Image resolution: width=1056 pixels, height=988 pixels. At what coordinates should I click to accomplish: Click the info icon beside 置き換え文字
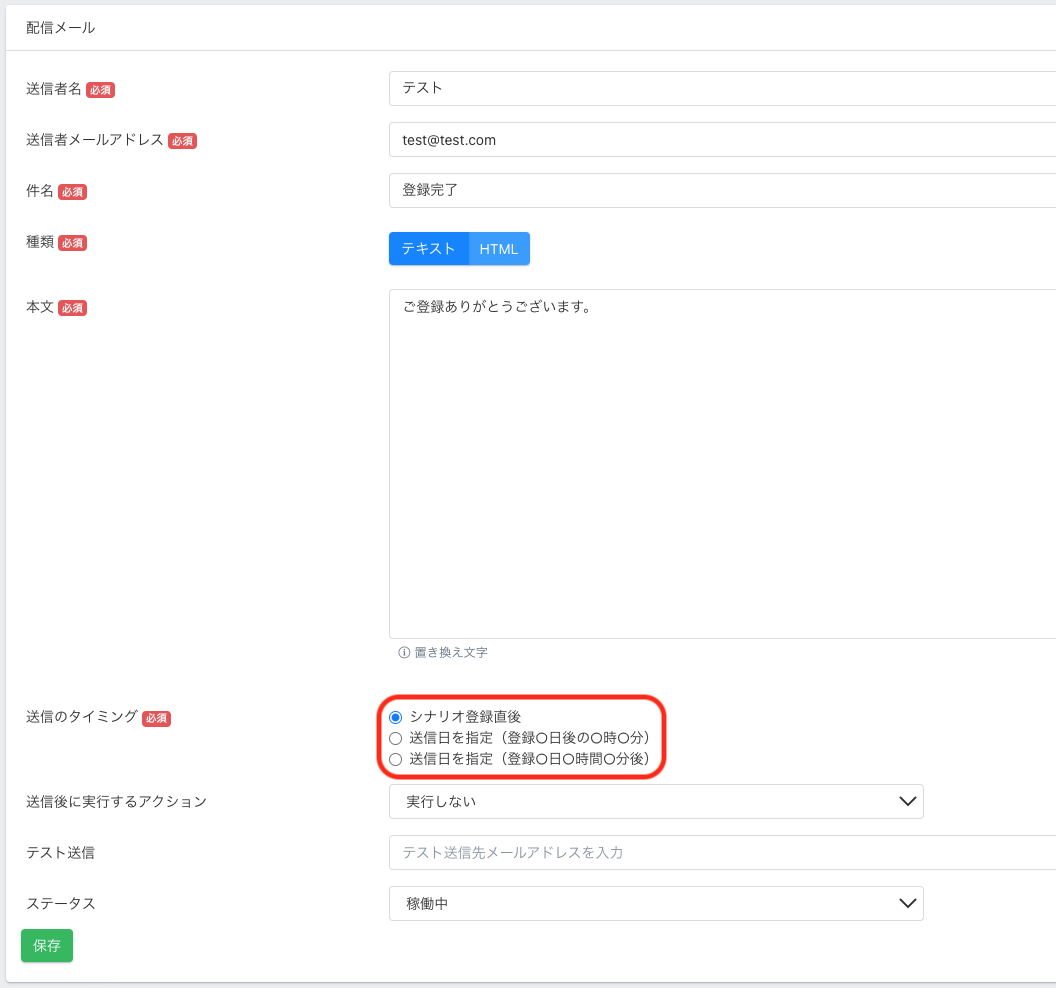coord(404,652)
